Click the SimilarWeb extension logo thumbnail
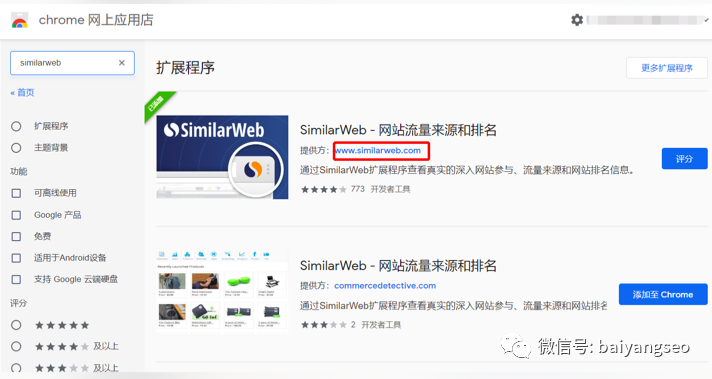 222,157
